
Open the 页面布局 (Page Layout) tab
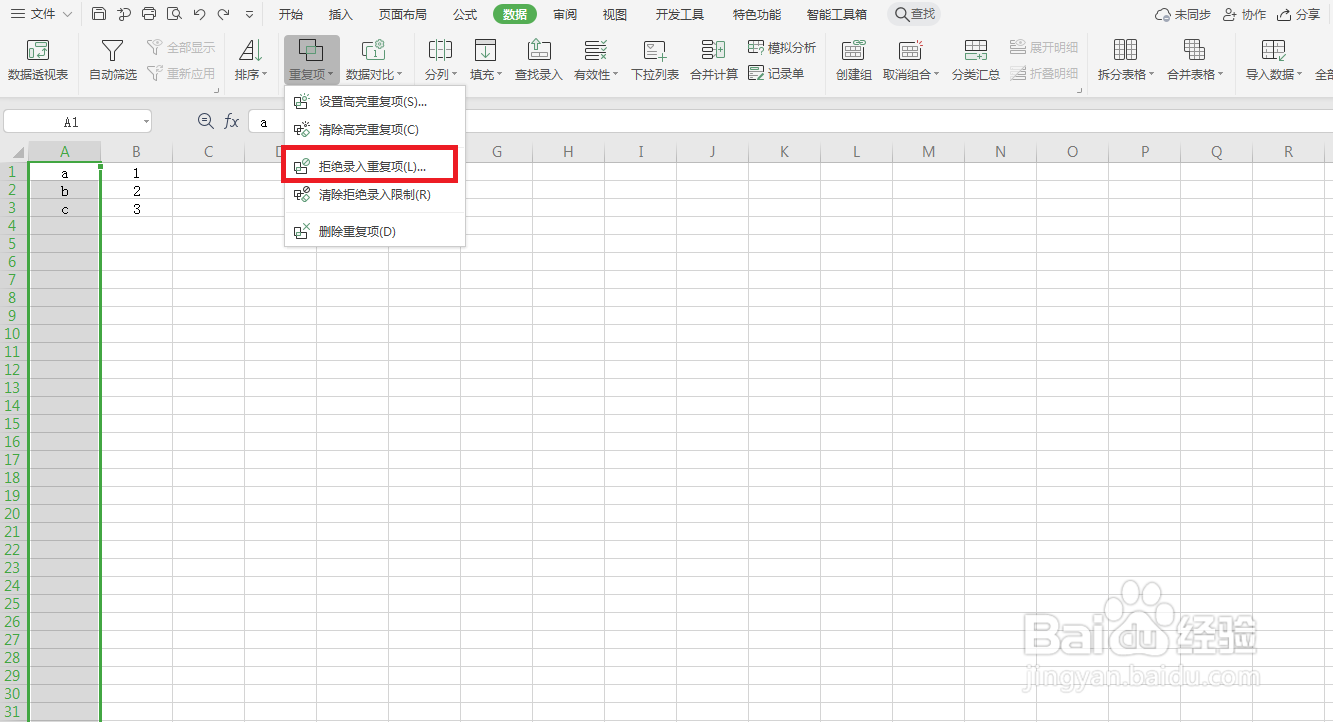tap(403, 15)
